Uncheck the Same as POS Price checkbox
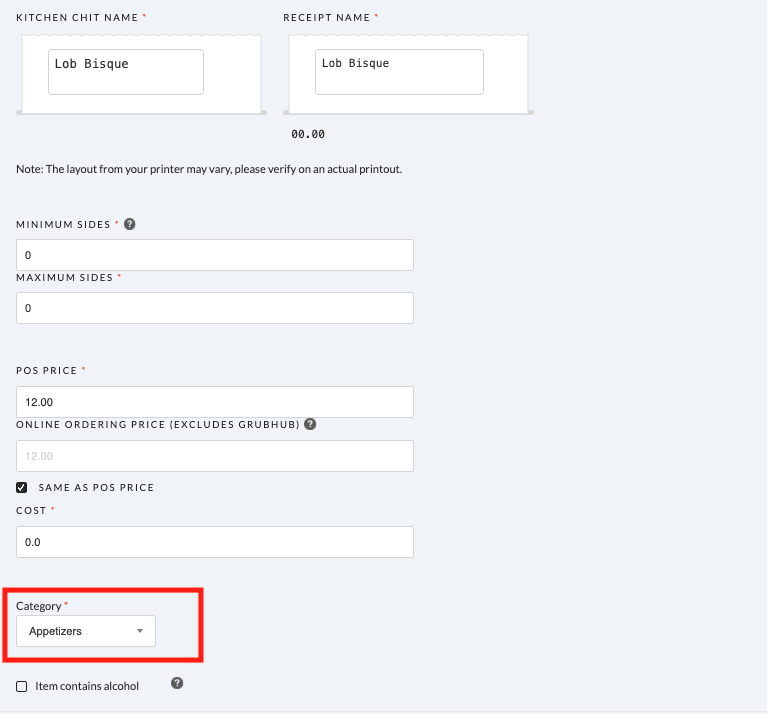The image size is (767, 714). [22, 487]
